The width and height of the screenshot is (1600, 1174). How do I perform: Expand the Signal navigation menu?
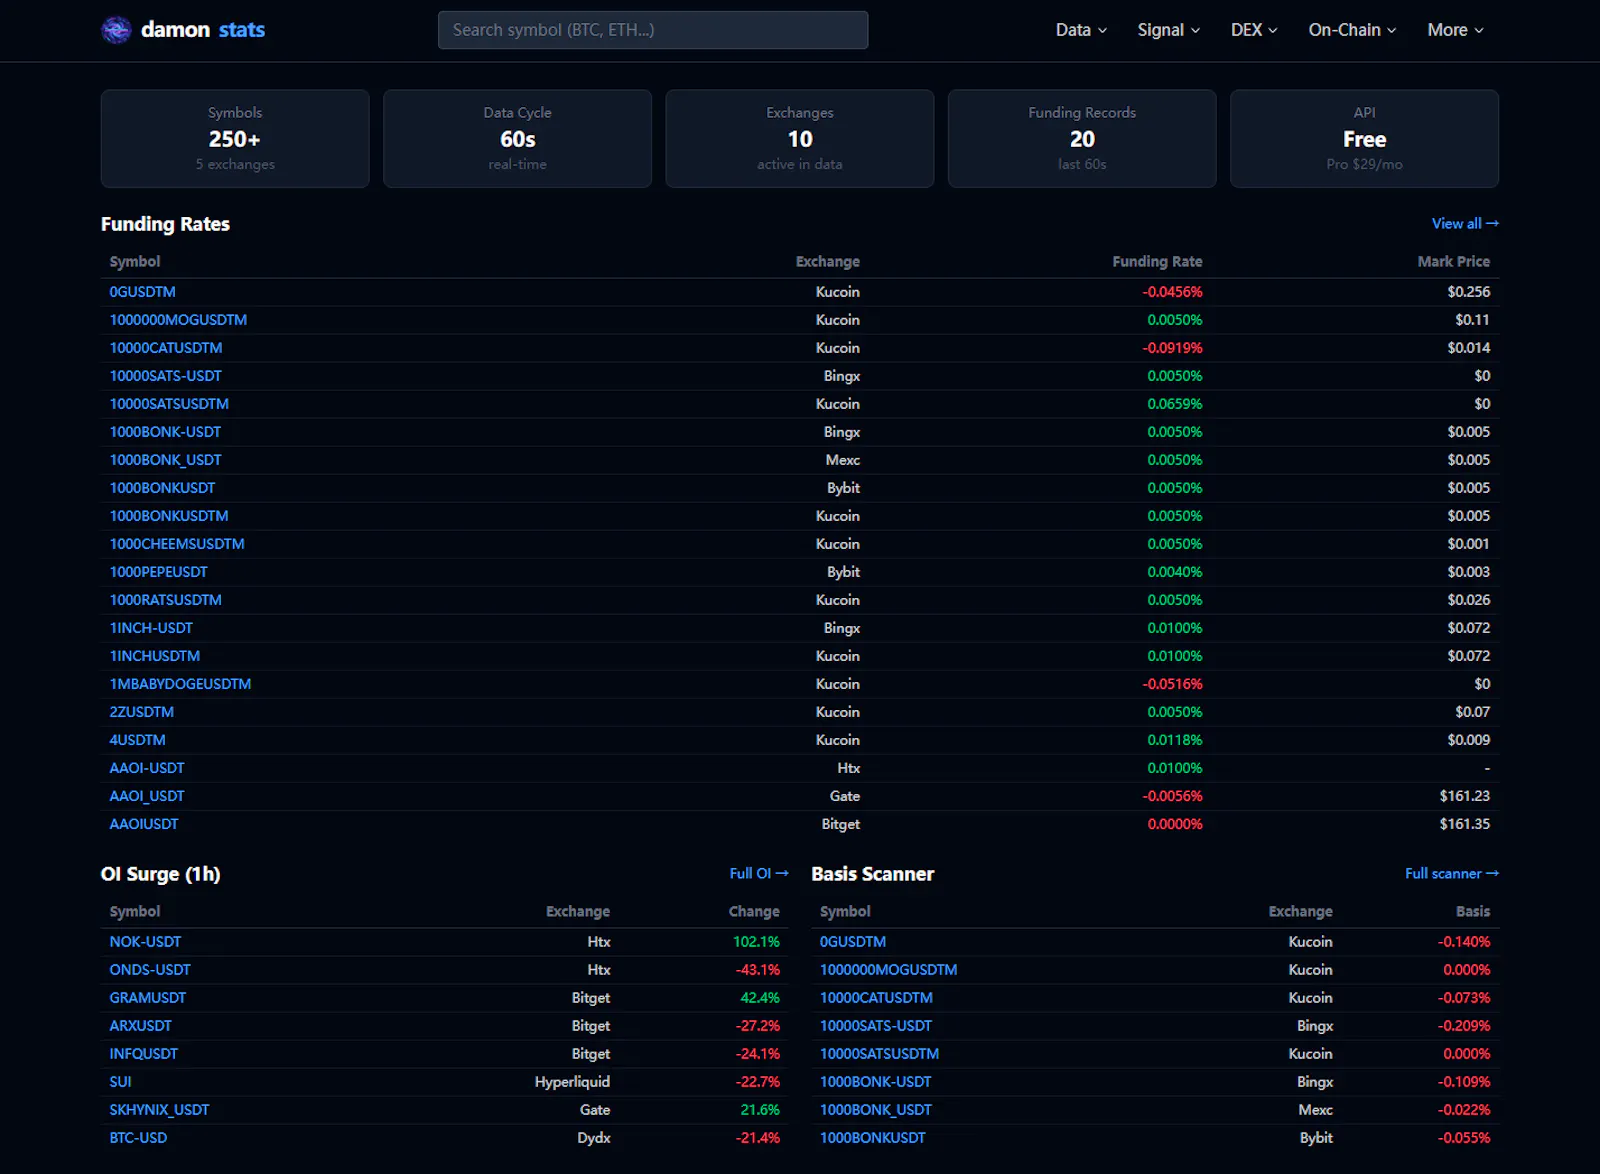pyautogui.click(x=1168, y=30)
